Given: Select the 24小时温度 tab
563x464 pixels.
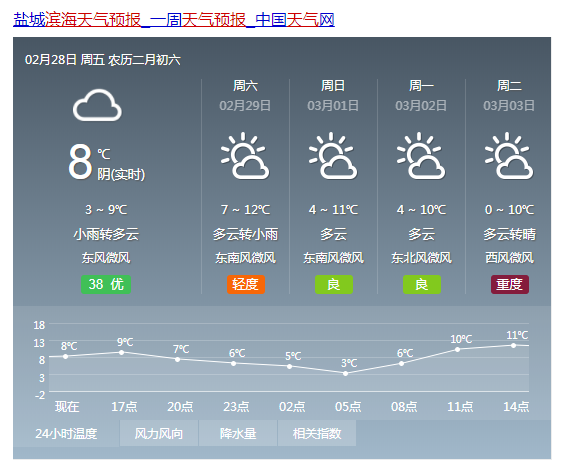Looking at the screenshot, I should pyautogui.click(x=66, y=433).
